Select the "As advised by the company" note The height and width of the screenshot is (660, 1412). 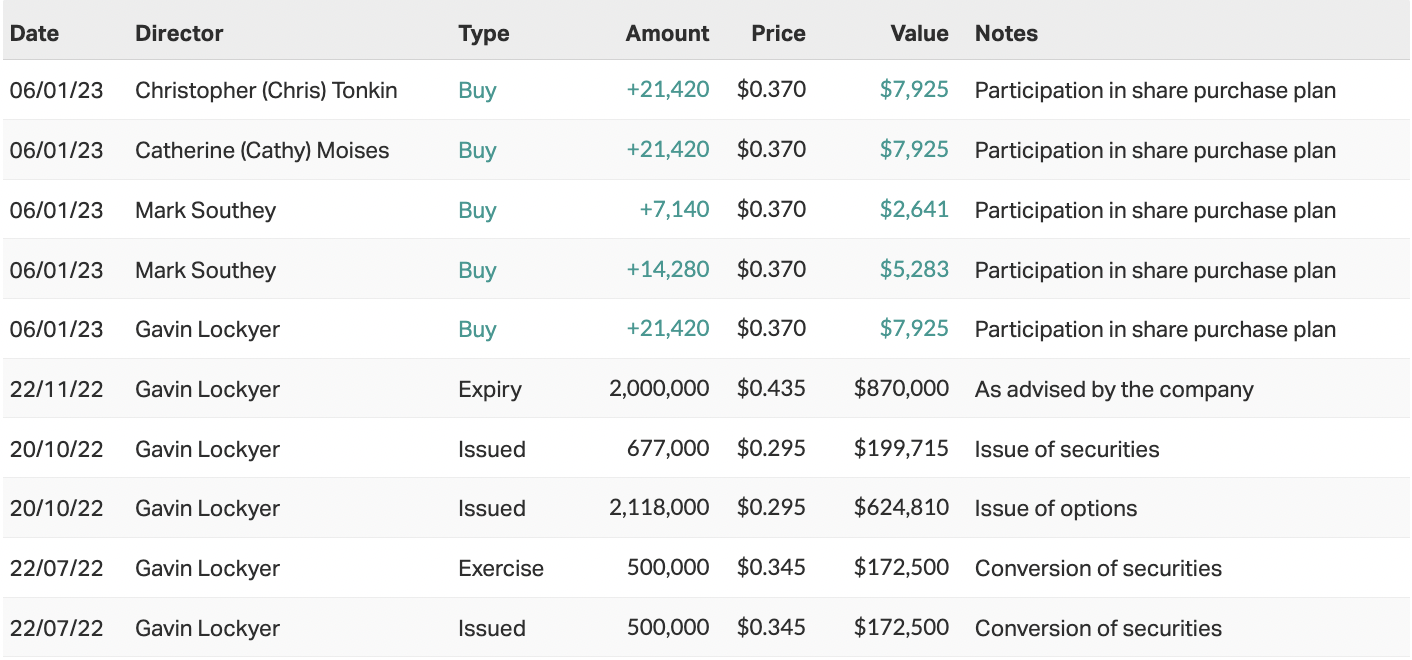click(1114, 389)
